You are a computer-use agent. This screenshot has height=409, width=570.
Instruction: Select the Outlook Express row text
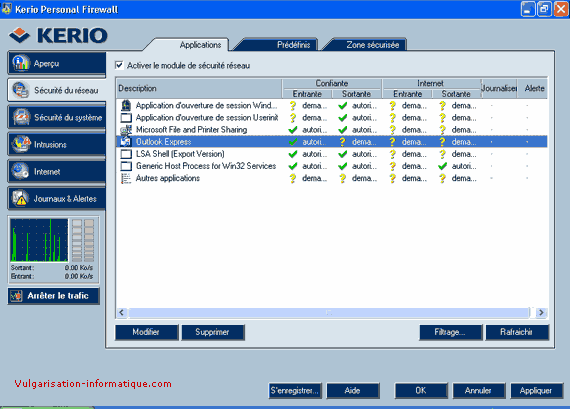click(x=163, y=142)
